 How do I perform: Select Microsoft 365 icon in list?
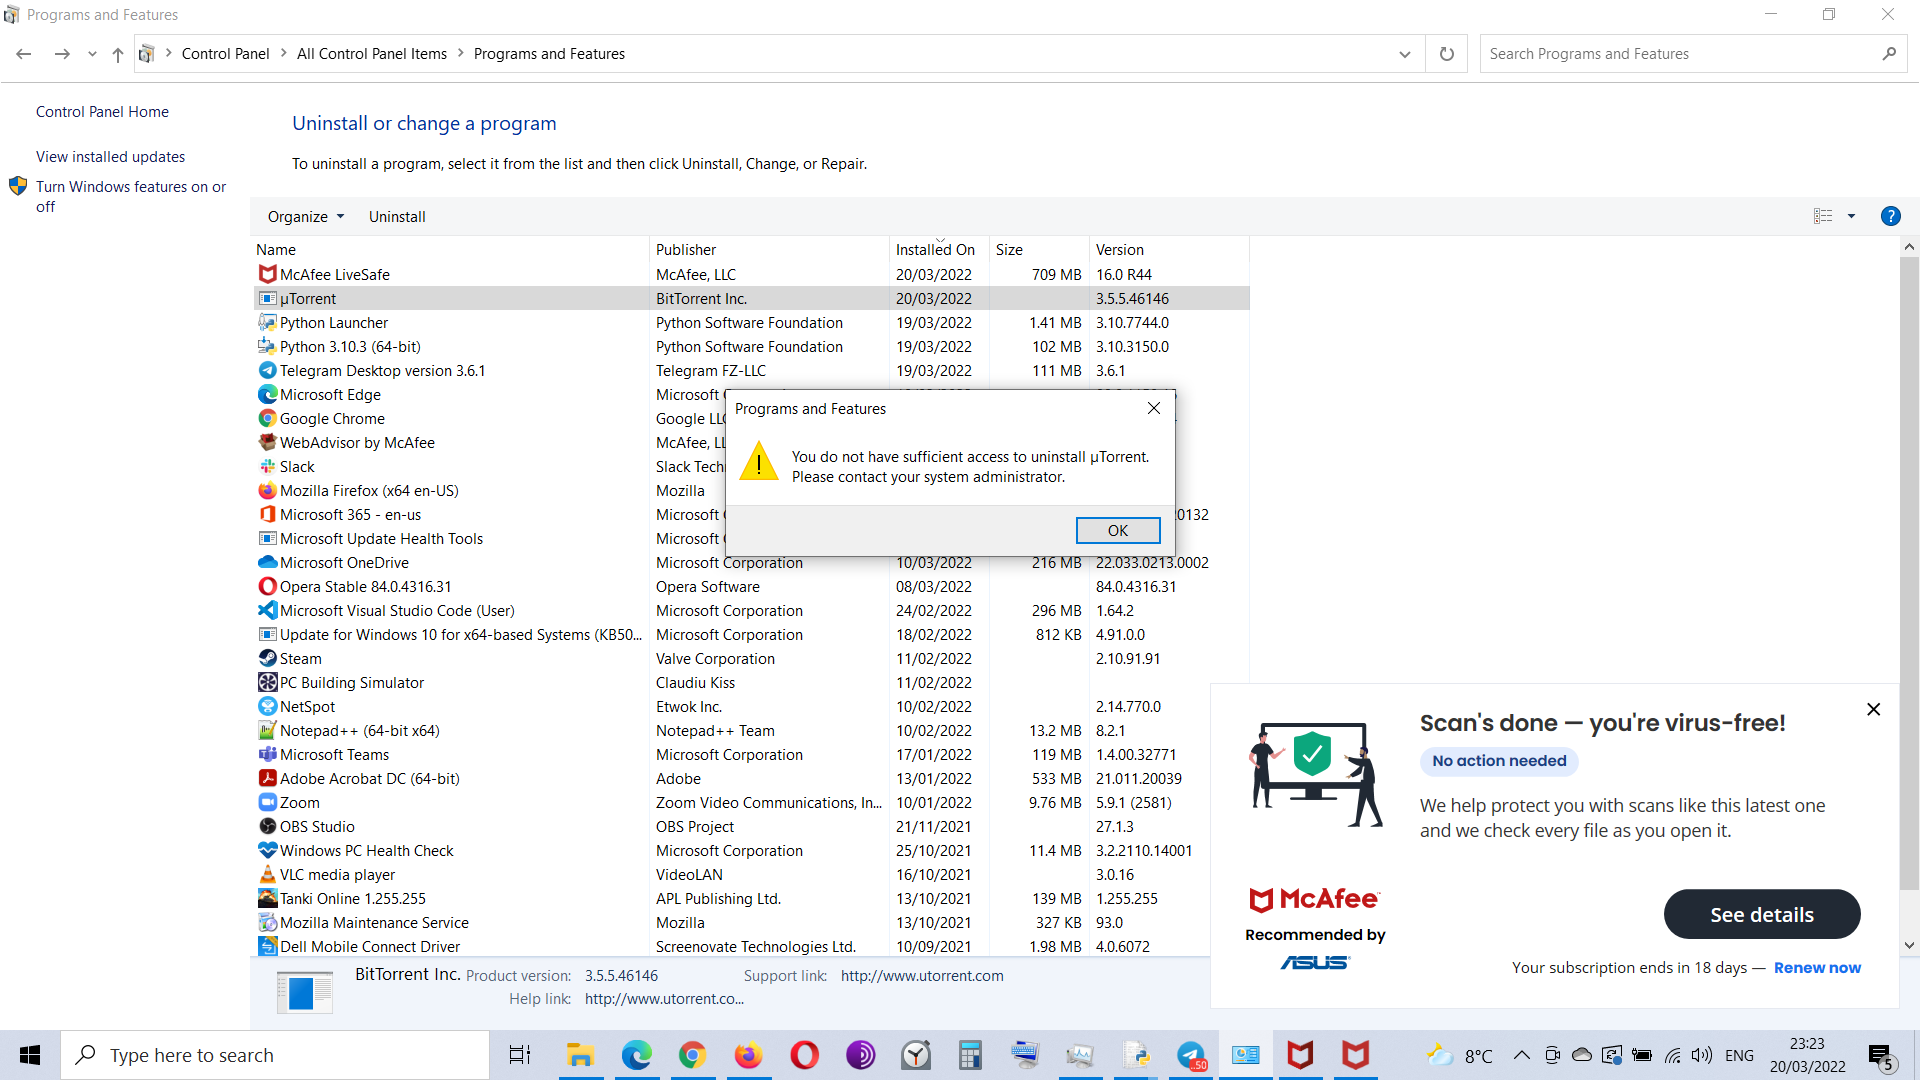point(267,514)
